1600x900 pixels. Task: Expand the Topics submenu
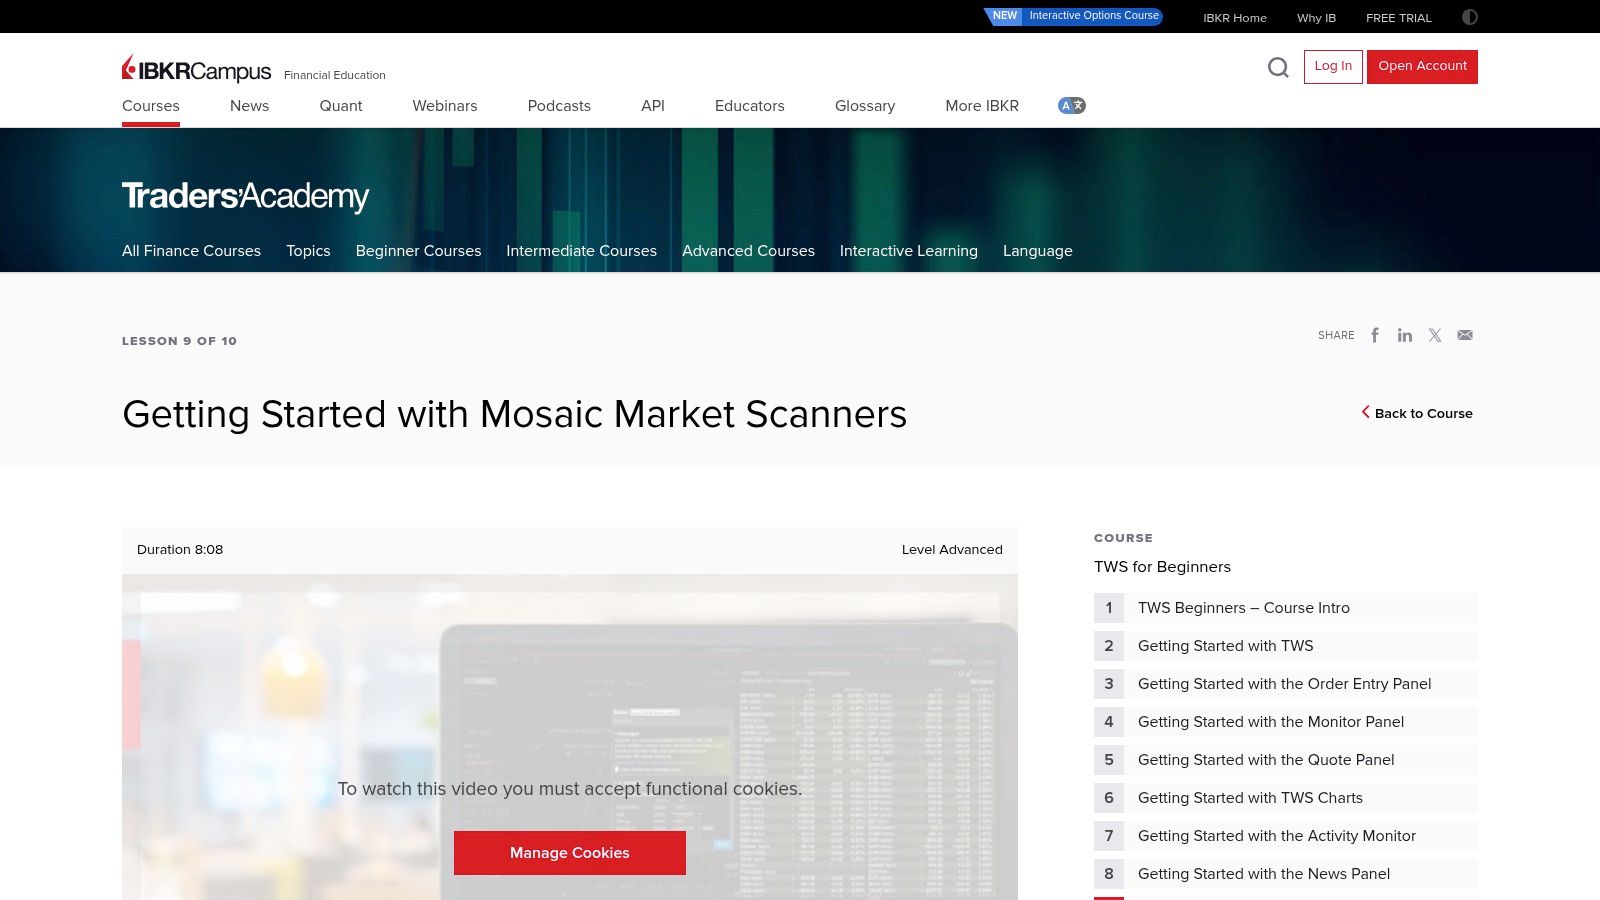point(308,251)
